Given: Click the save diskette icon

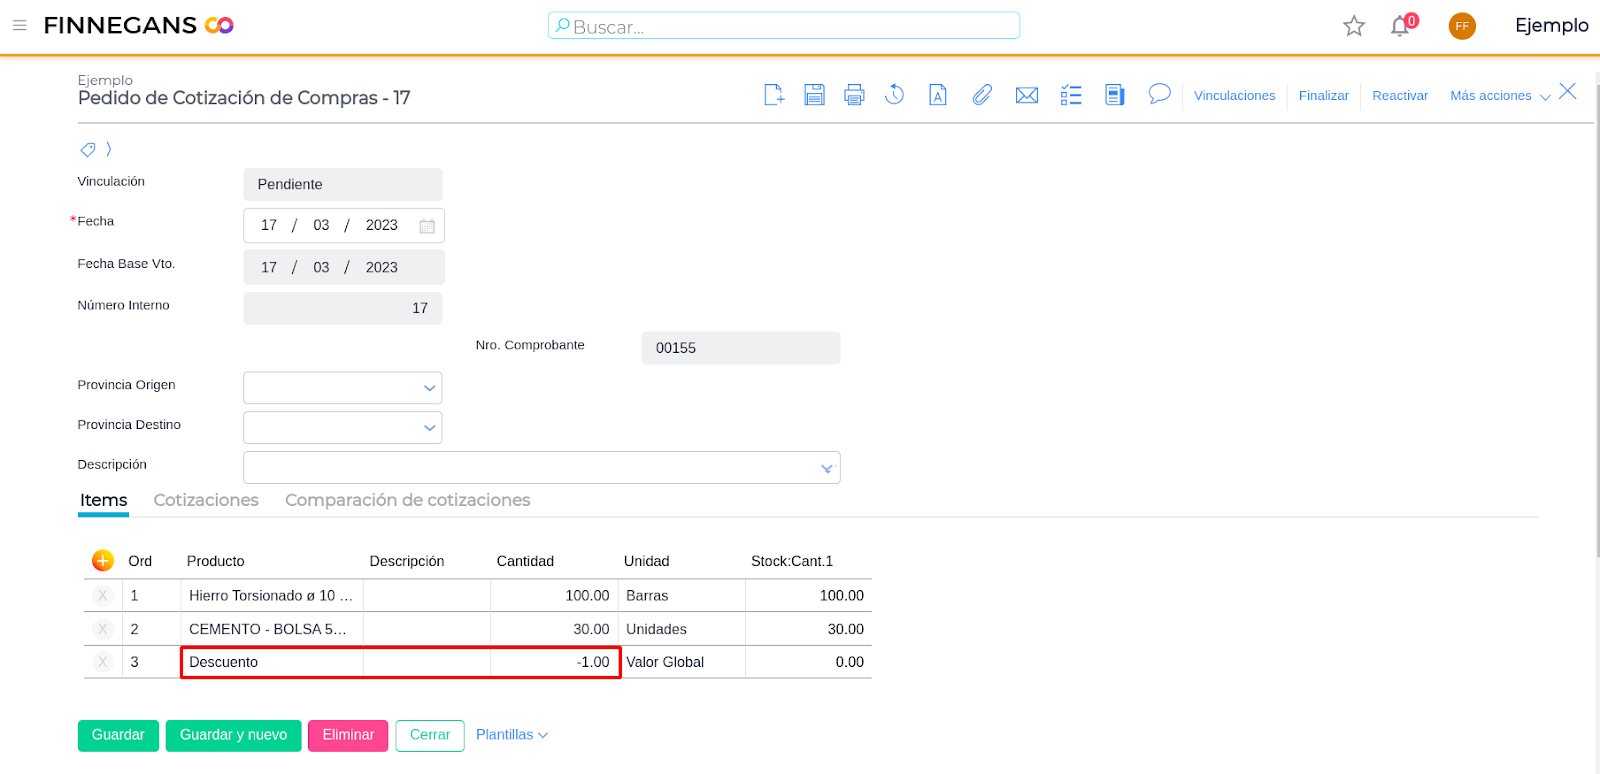Looking at the screenshot, I should [x=814, y=95].
